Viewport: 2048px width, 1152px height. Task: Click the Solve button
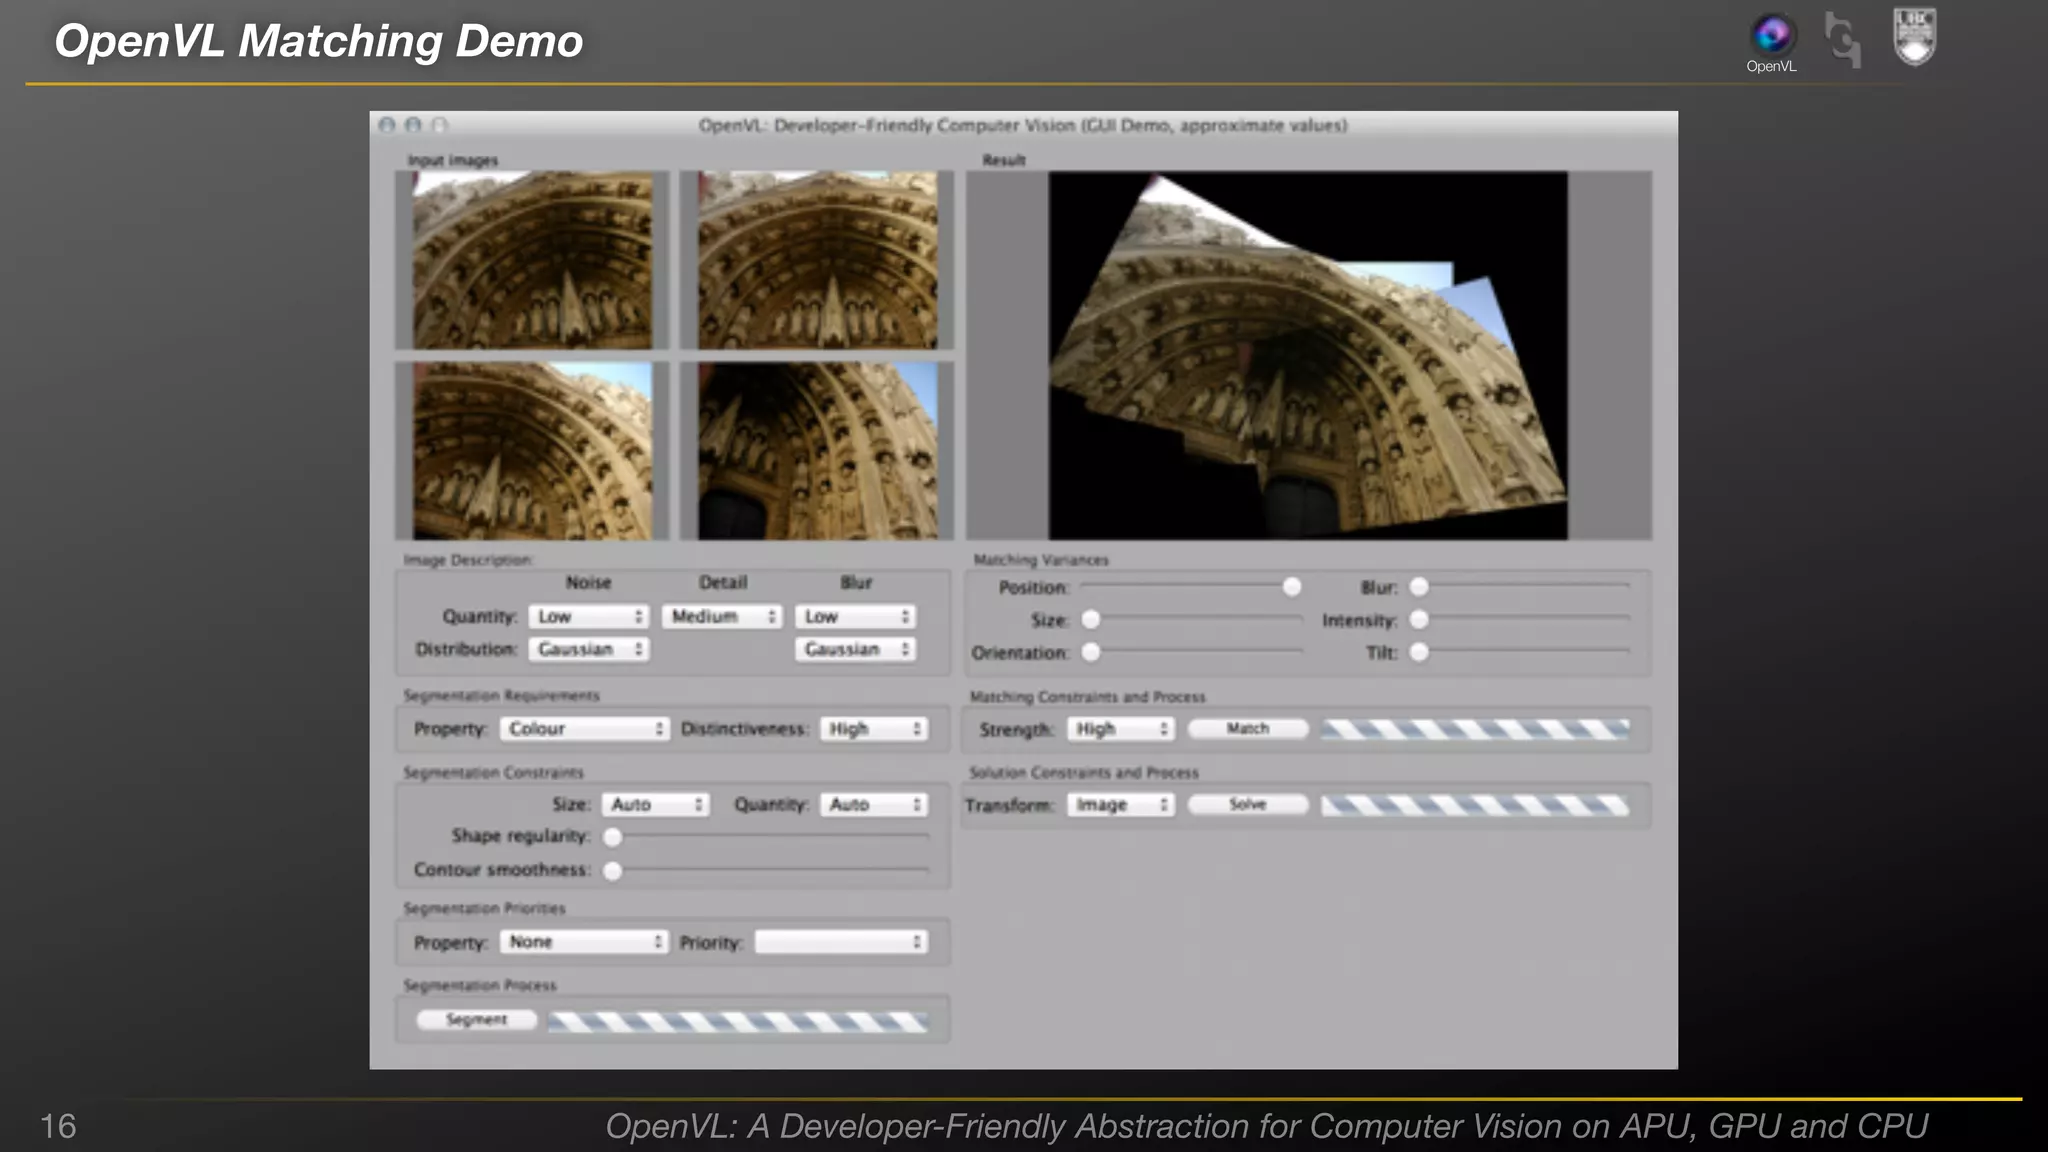point(1248,805)
